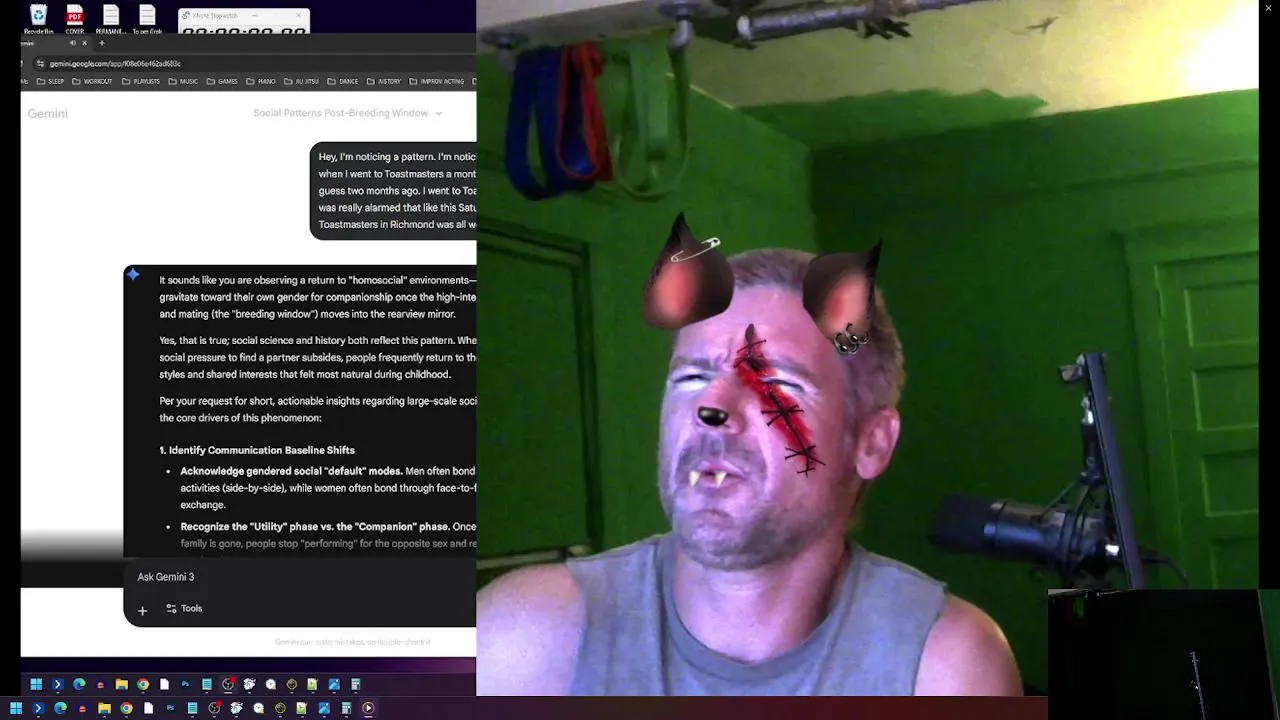1280x720 pixels.
Task: Open OBS in the recorded inner taskbar
Action: point(228,684)
